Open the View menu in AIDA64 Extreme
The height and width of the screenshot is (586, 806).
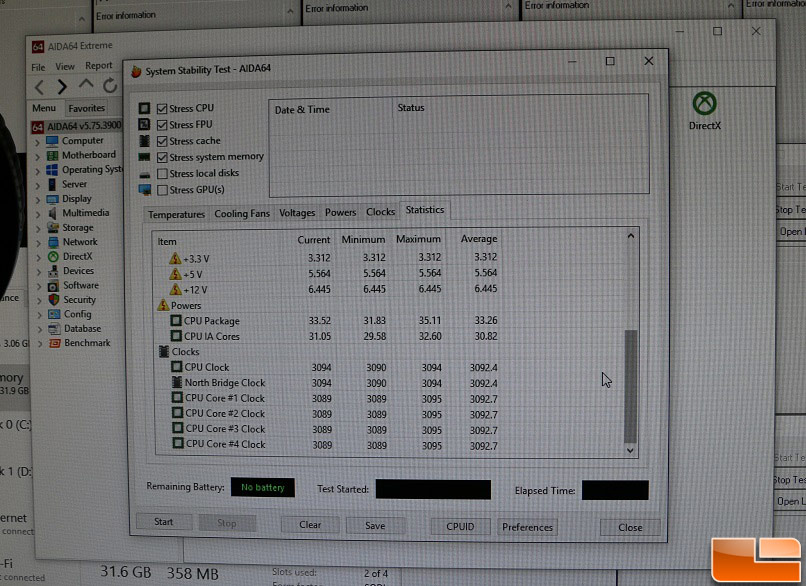click(65, 66)
